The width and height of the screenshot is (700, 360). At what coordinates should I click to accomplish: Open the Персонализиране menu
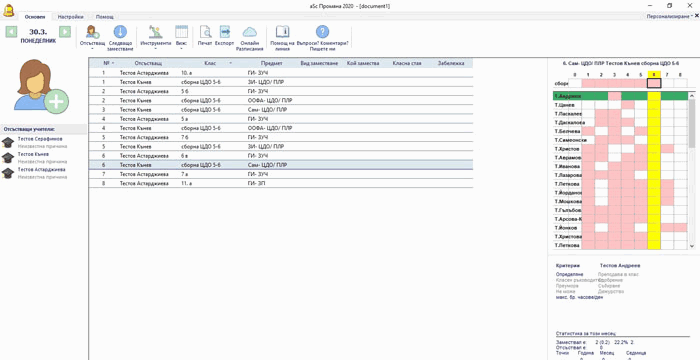tap(670, 16)
